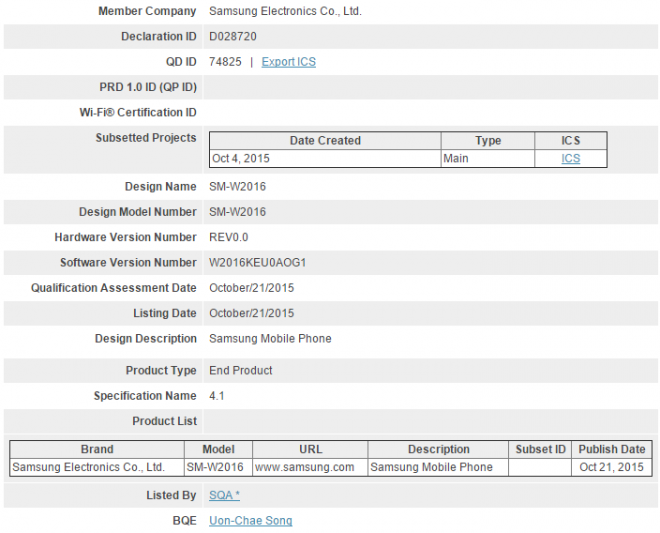Image resolution: width=660 pixels, height=533 pixels.
Task: Select Hardware Version value REV0.0
Action: (x=228, y=237)
